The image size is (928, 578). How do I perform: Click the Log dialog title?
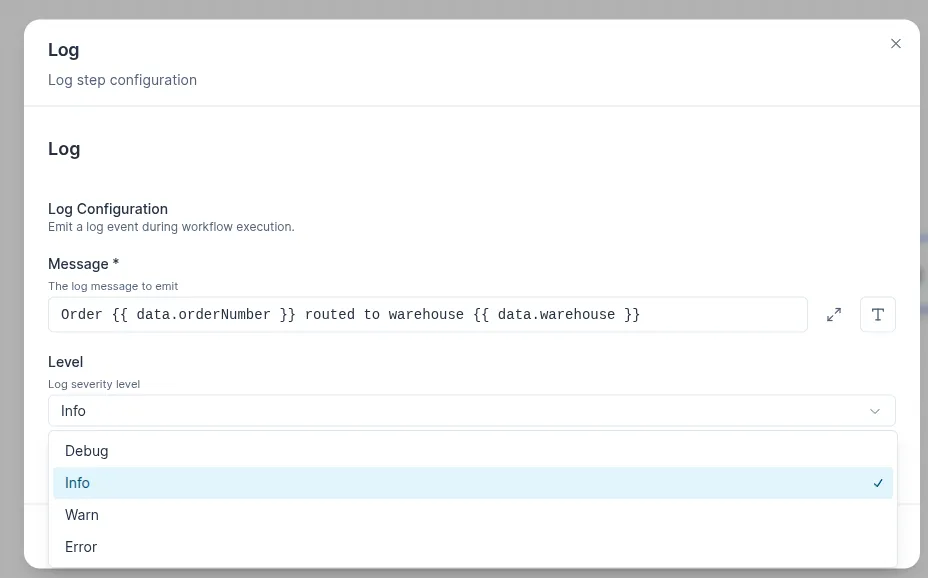(x=63, y=49)
